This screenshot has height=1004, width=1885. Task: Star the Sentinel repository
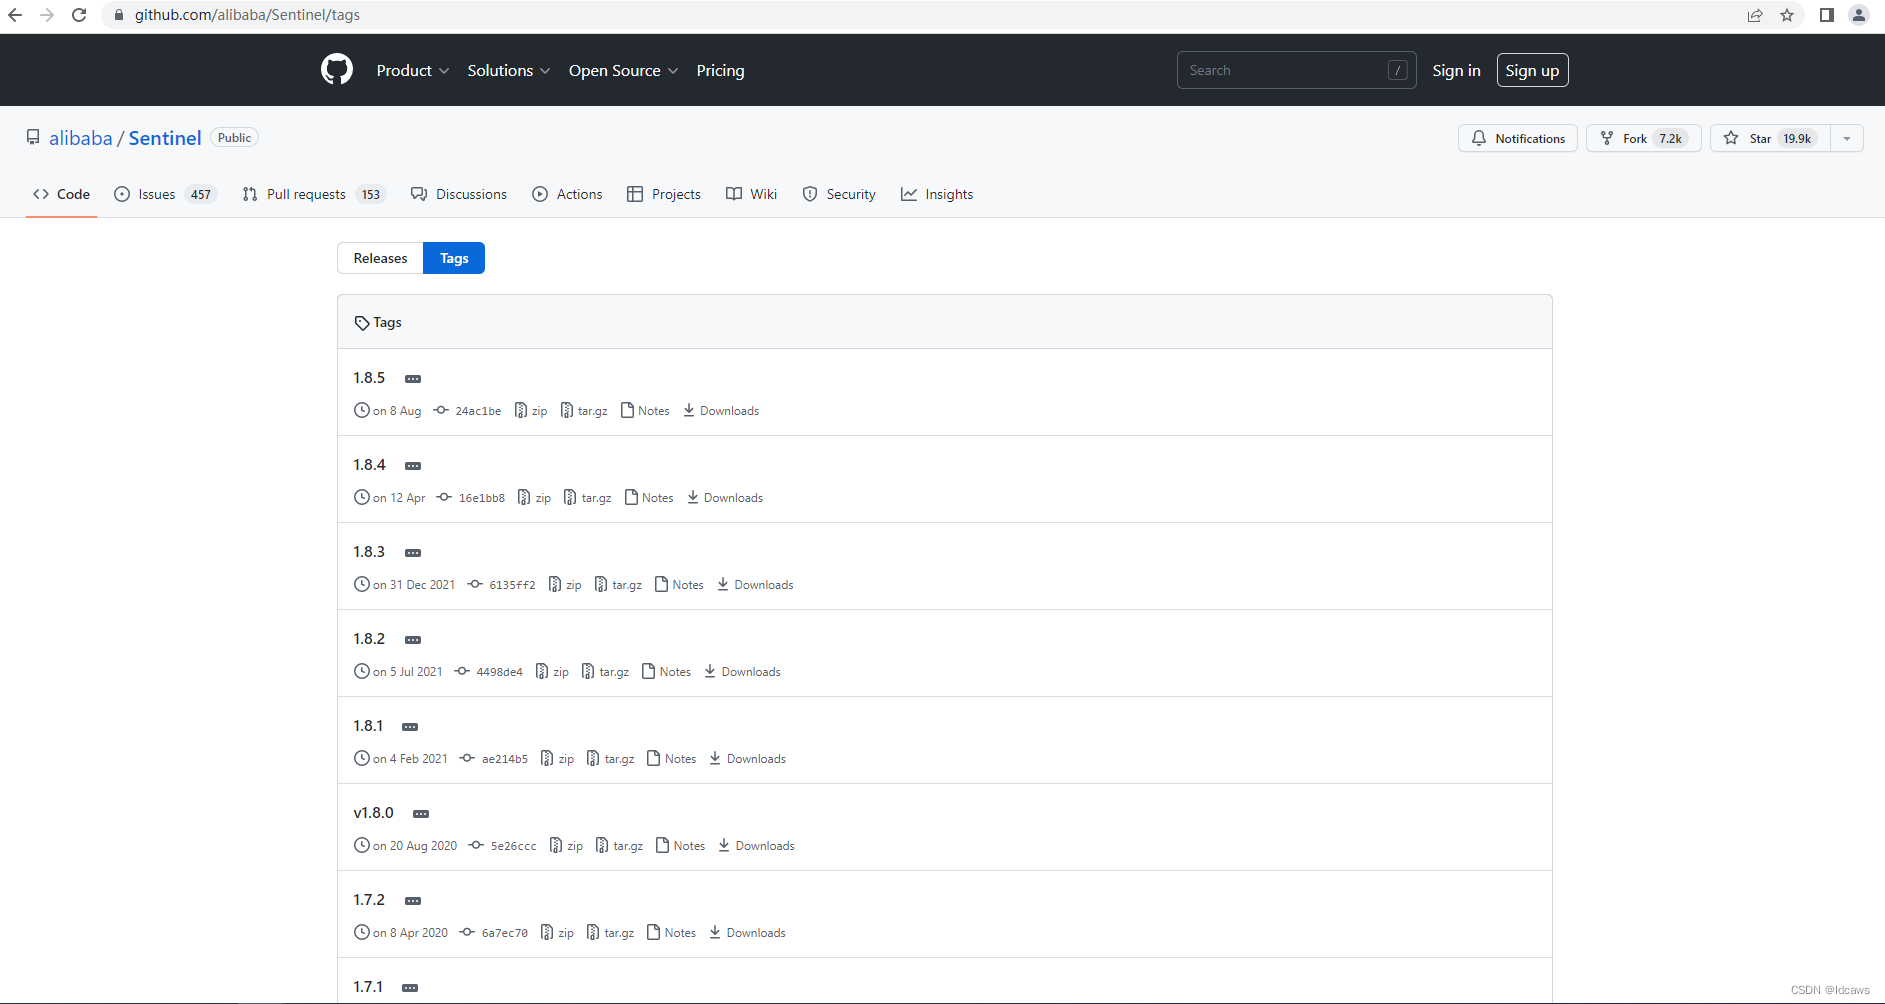[1771, 138]
